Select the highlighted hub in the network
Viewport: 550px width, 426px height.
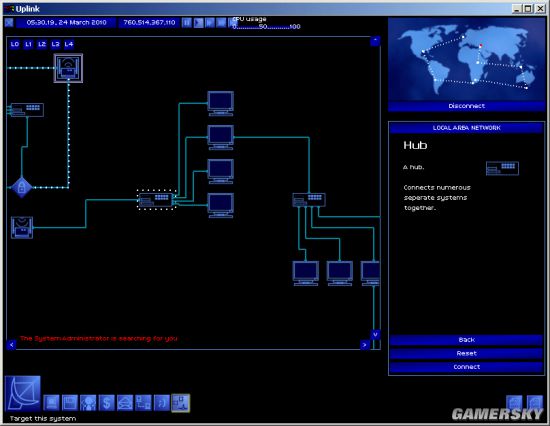pyautogui.click(x=156, y=200)
